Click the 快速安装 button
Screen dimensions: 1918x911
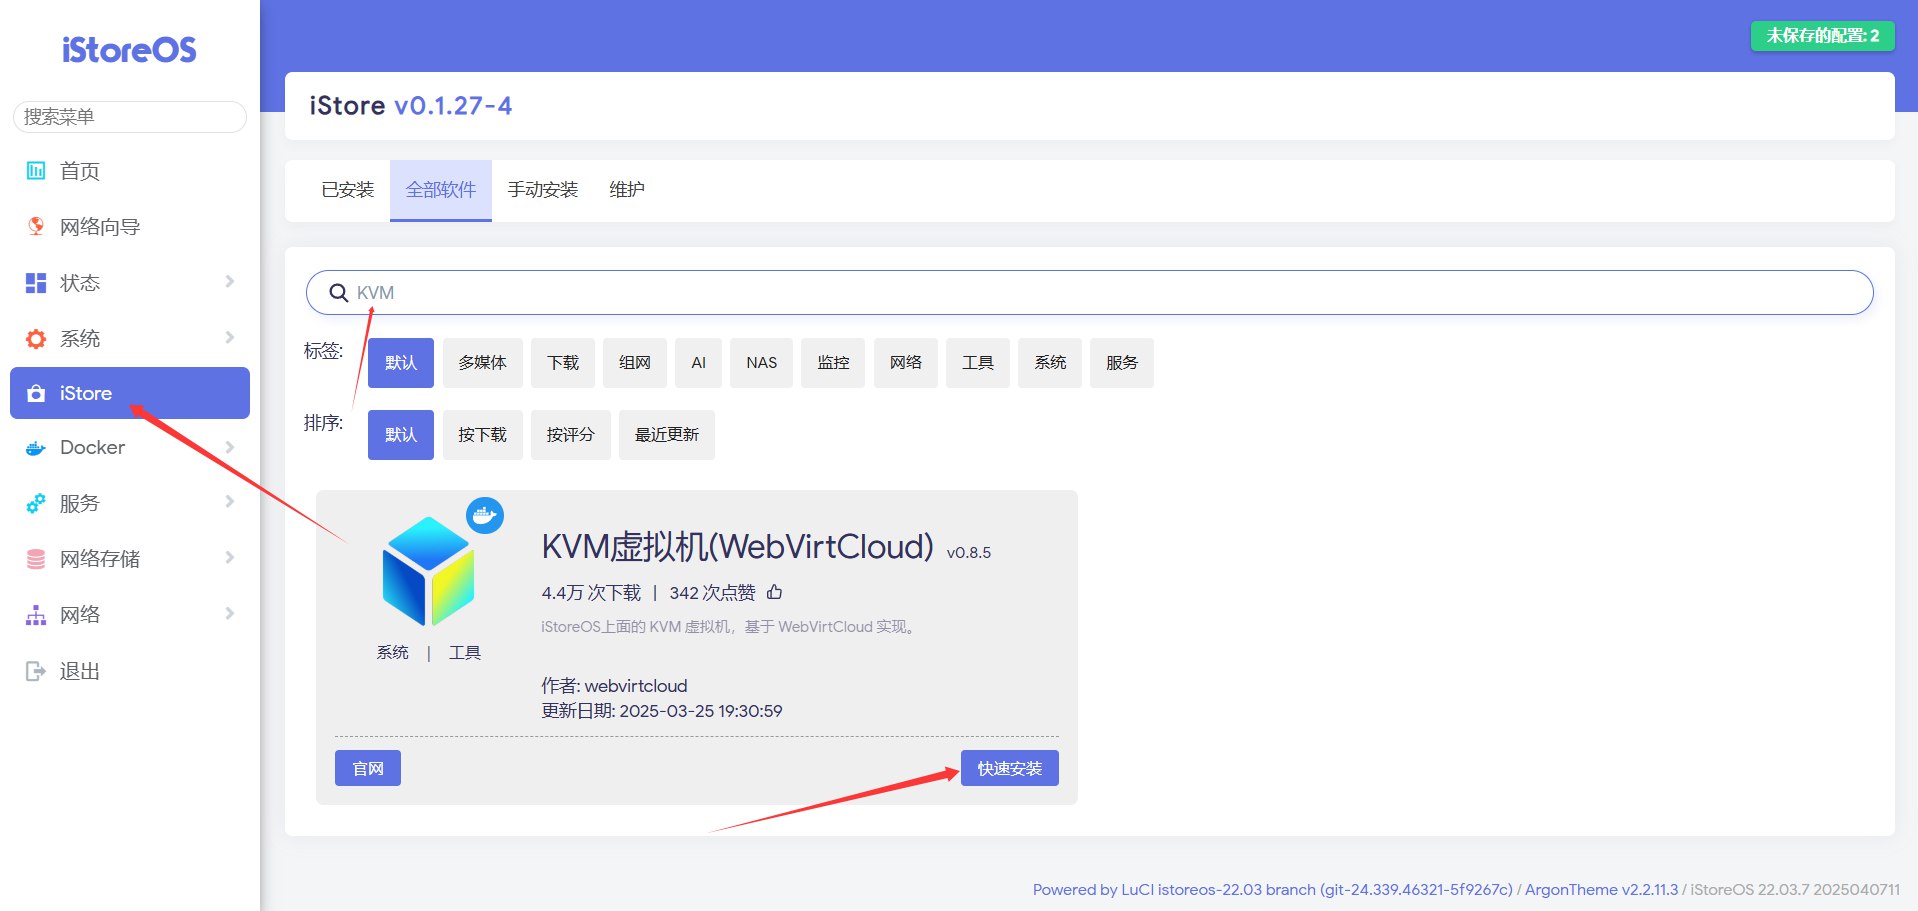point(1010,768)
